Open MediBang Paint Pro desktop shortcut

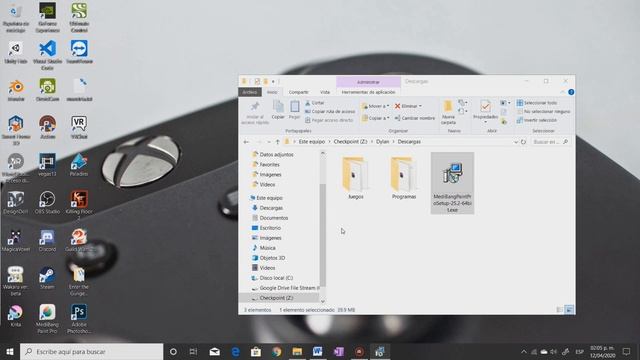(x=47, y=318)
